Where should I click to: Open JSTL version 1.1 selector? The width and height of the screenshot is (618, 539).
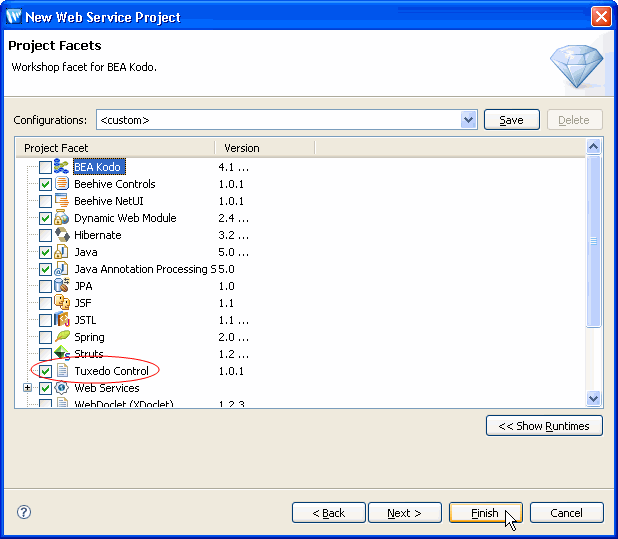click(234, 320)
